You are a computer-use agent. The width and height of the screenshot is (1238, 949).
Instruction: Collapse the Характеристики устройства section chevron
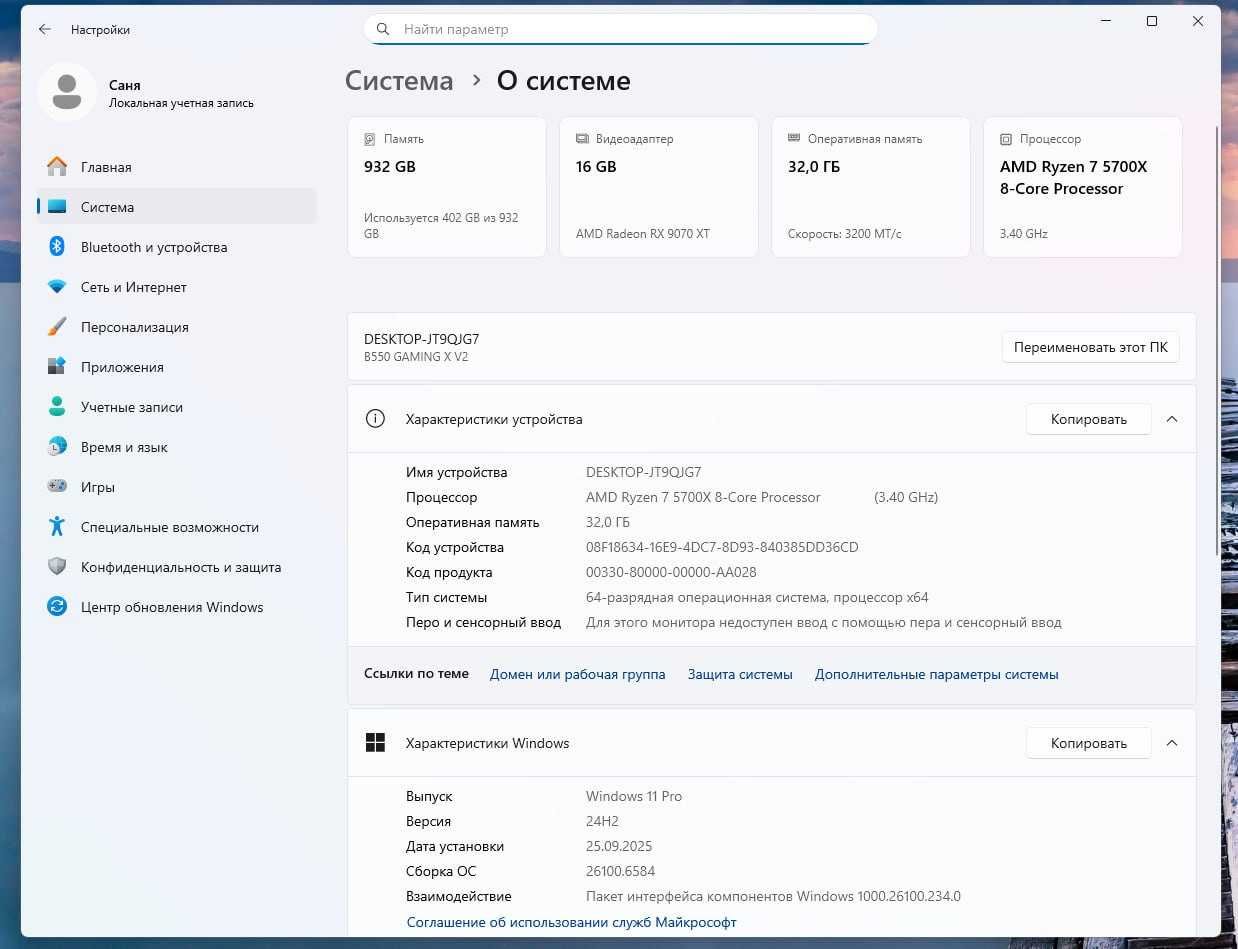(x=1172, y=419)
